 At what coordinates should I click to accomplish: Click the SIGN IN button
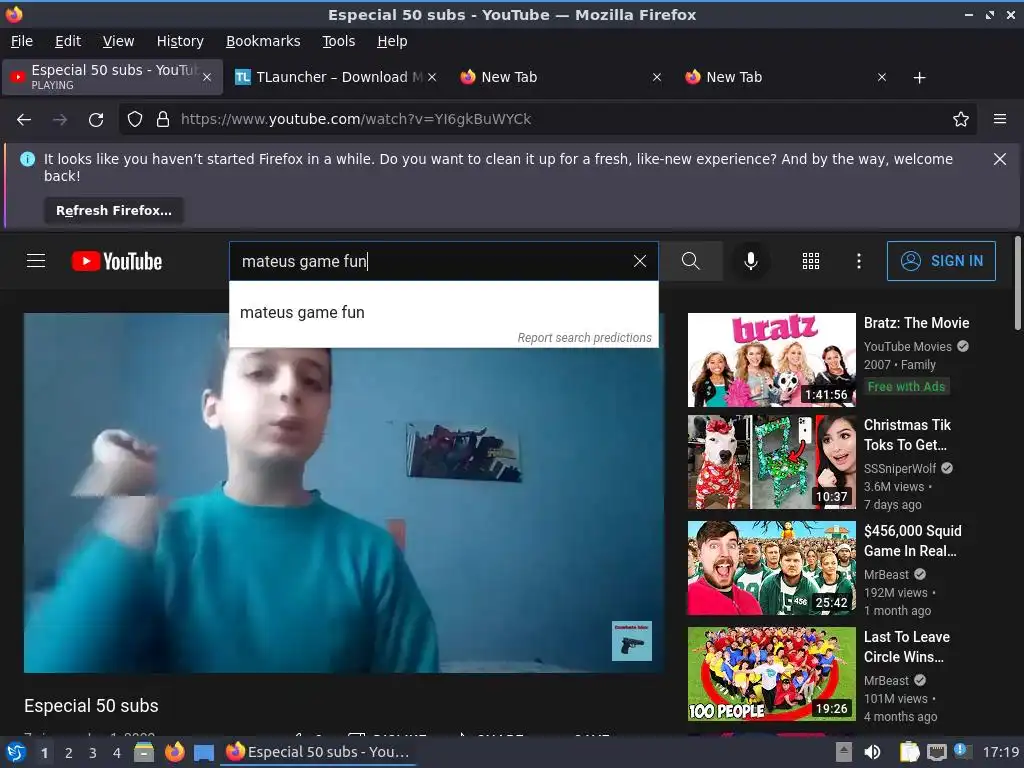click(x=941, y=261)
